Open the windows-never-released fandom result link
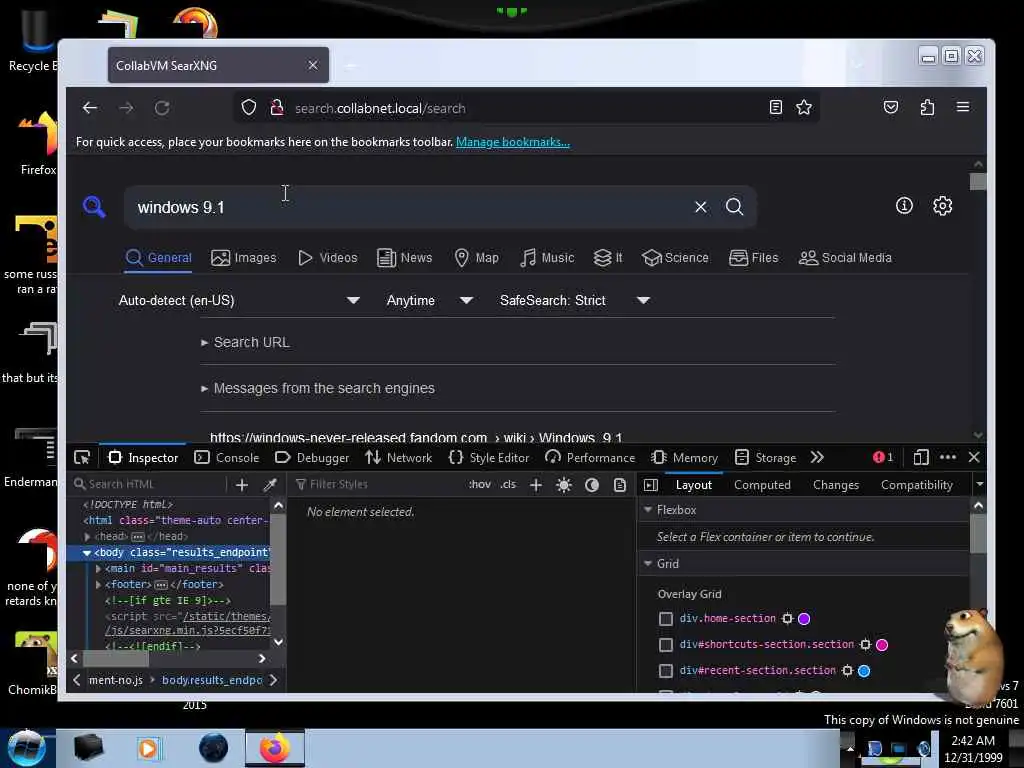The height and width of the screenshot is (768, 1024). point(416,437)
